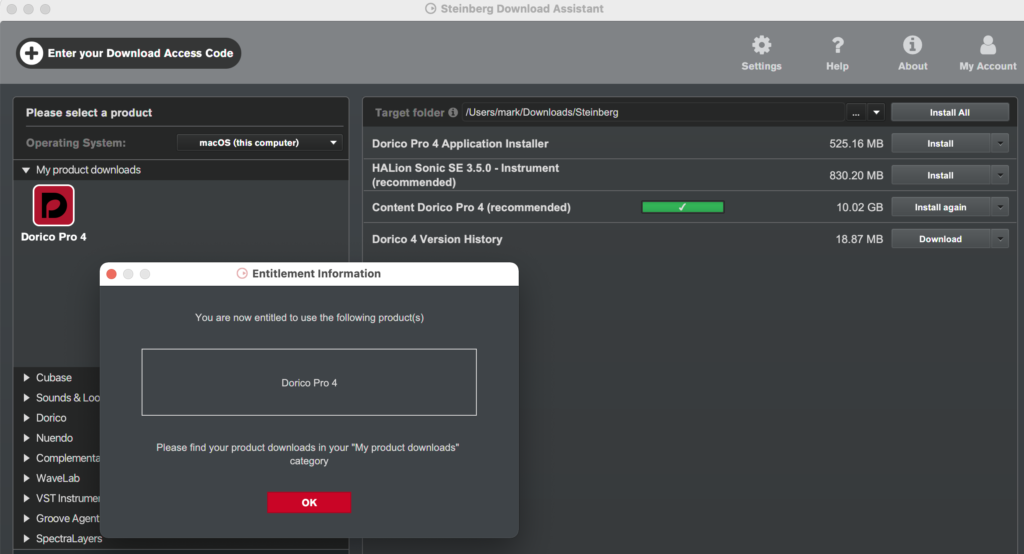Select the Dorico Pro 4 product icon

(x=54, y=205)
